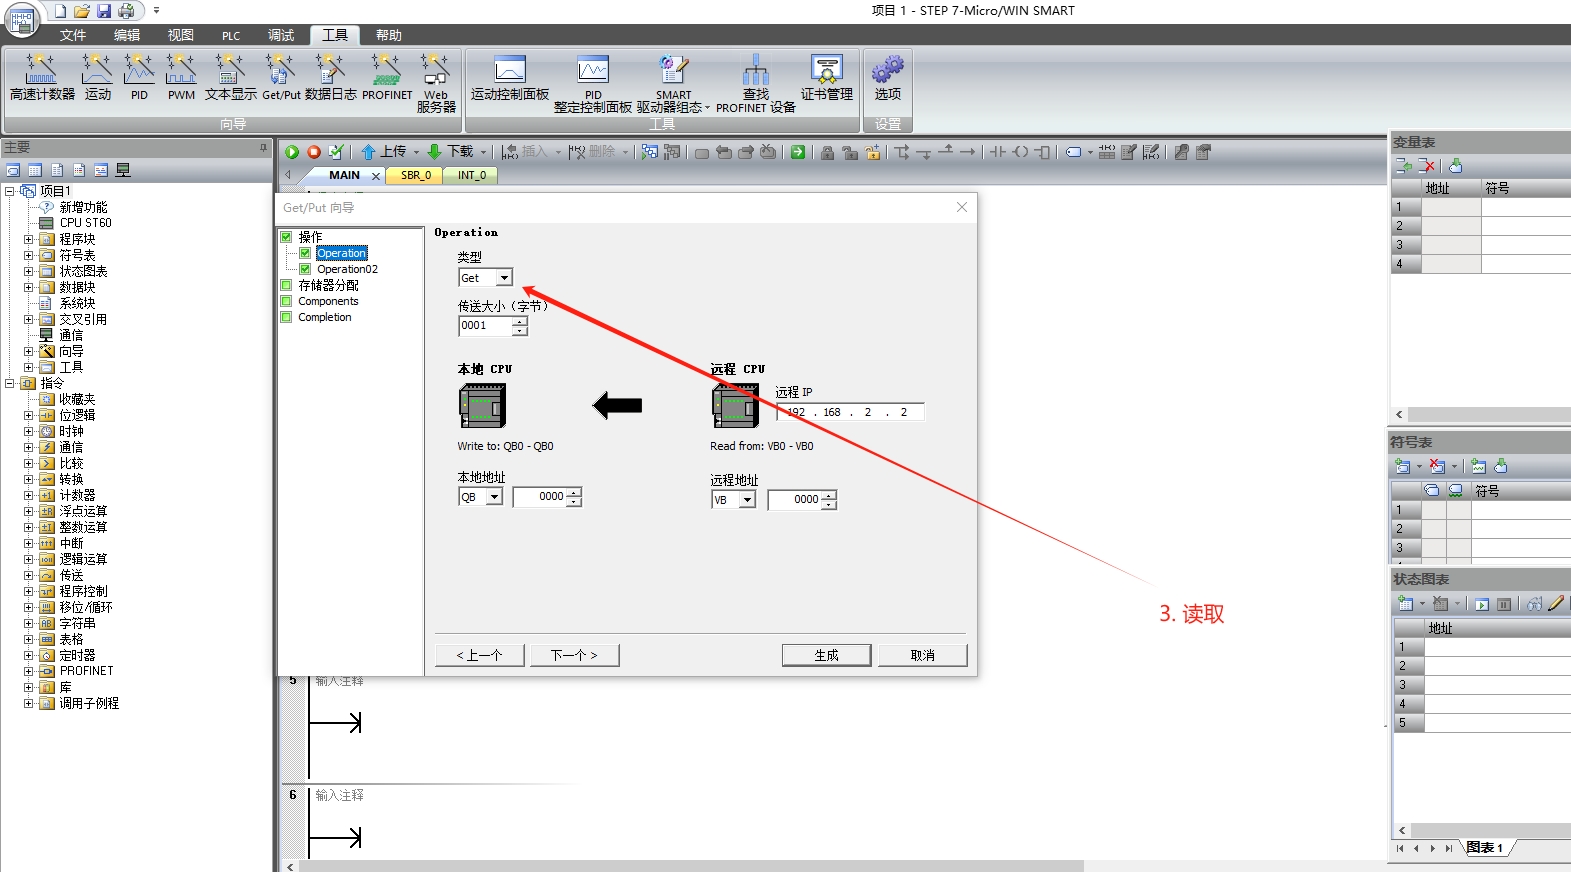Increase transfer size with up spinner

click(x=520, y=321)
